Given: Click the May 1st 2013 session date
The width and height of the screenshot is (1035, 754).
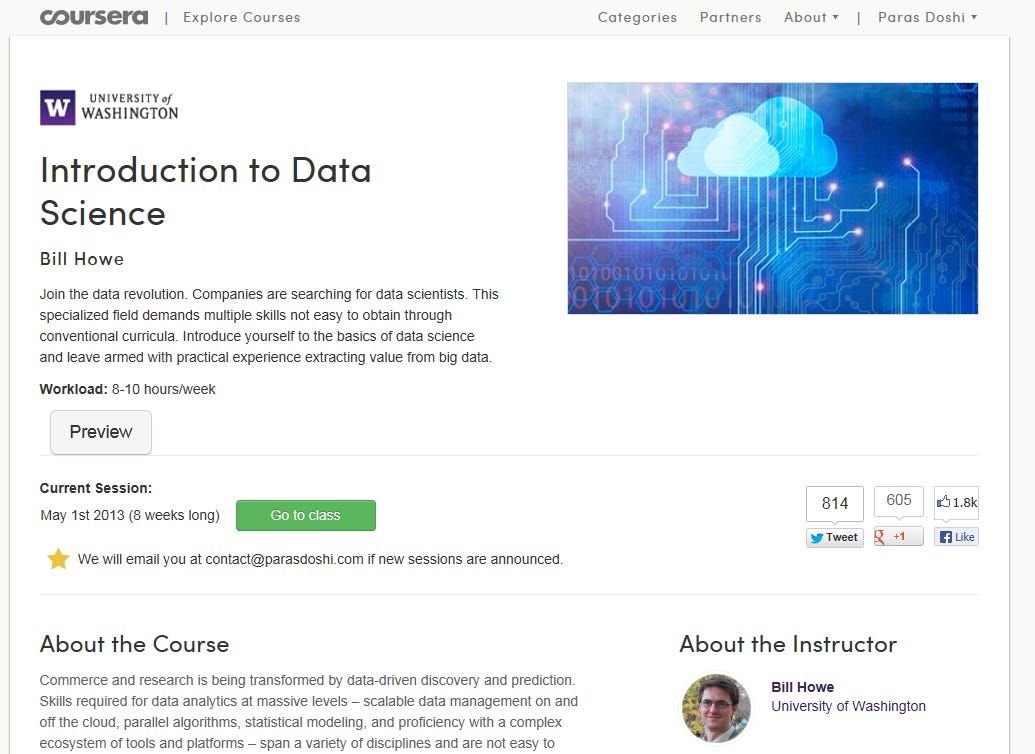Looking at the screenshot, I should (x=130, y=515).
